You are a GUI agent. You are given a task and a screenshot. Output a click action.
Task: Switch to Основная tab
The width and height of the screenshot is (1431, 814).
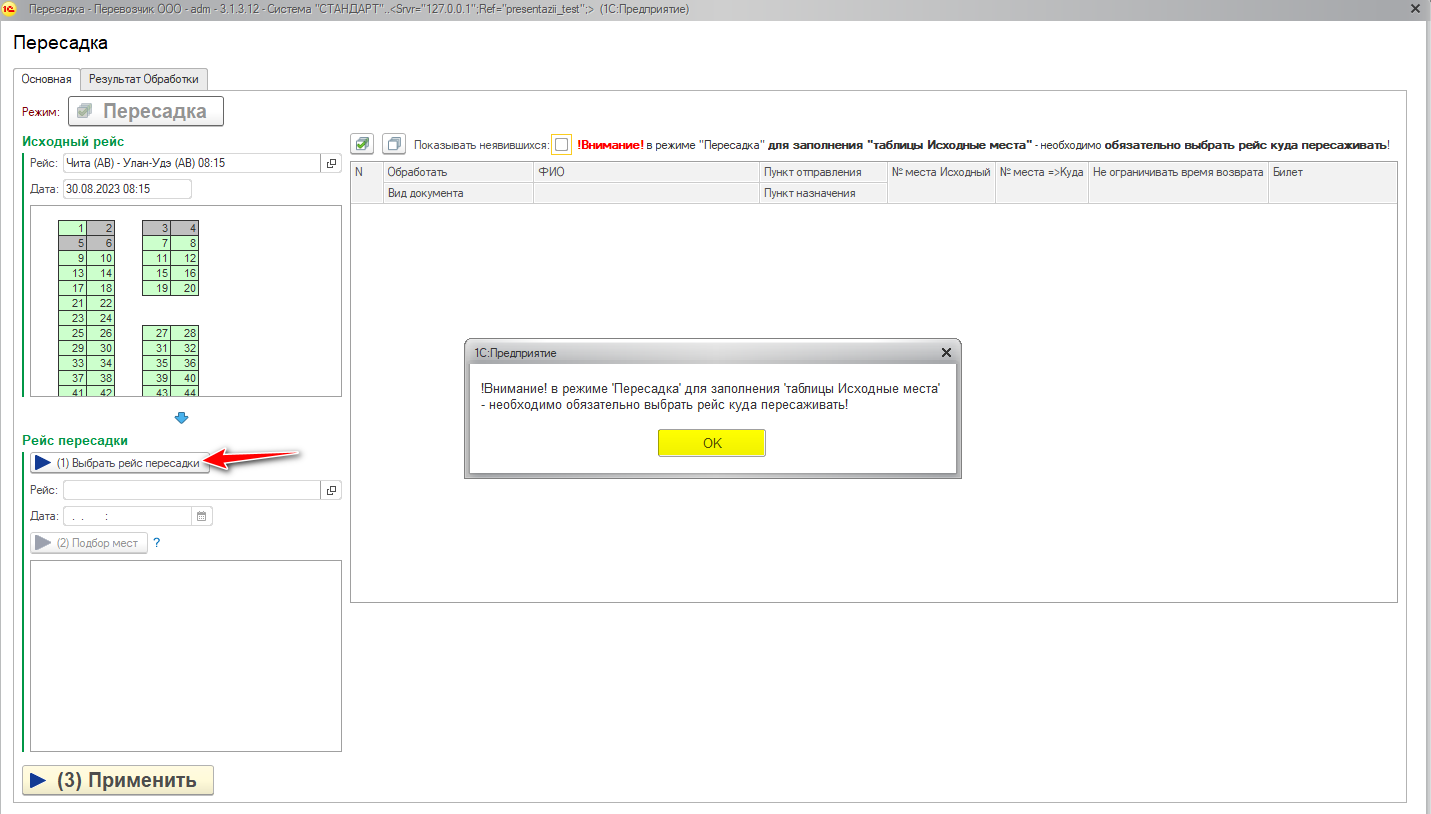(47, 79)
